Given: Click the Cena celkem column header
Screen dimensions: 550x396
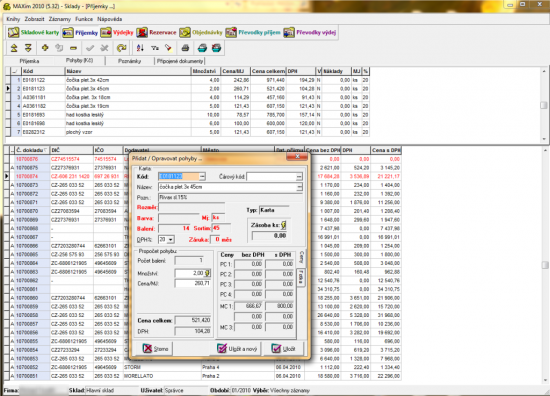Looking at the screenshot, I should coord(268,71).
